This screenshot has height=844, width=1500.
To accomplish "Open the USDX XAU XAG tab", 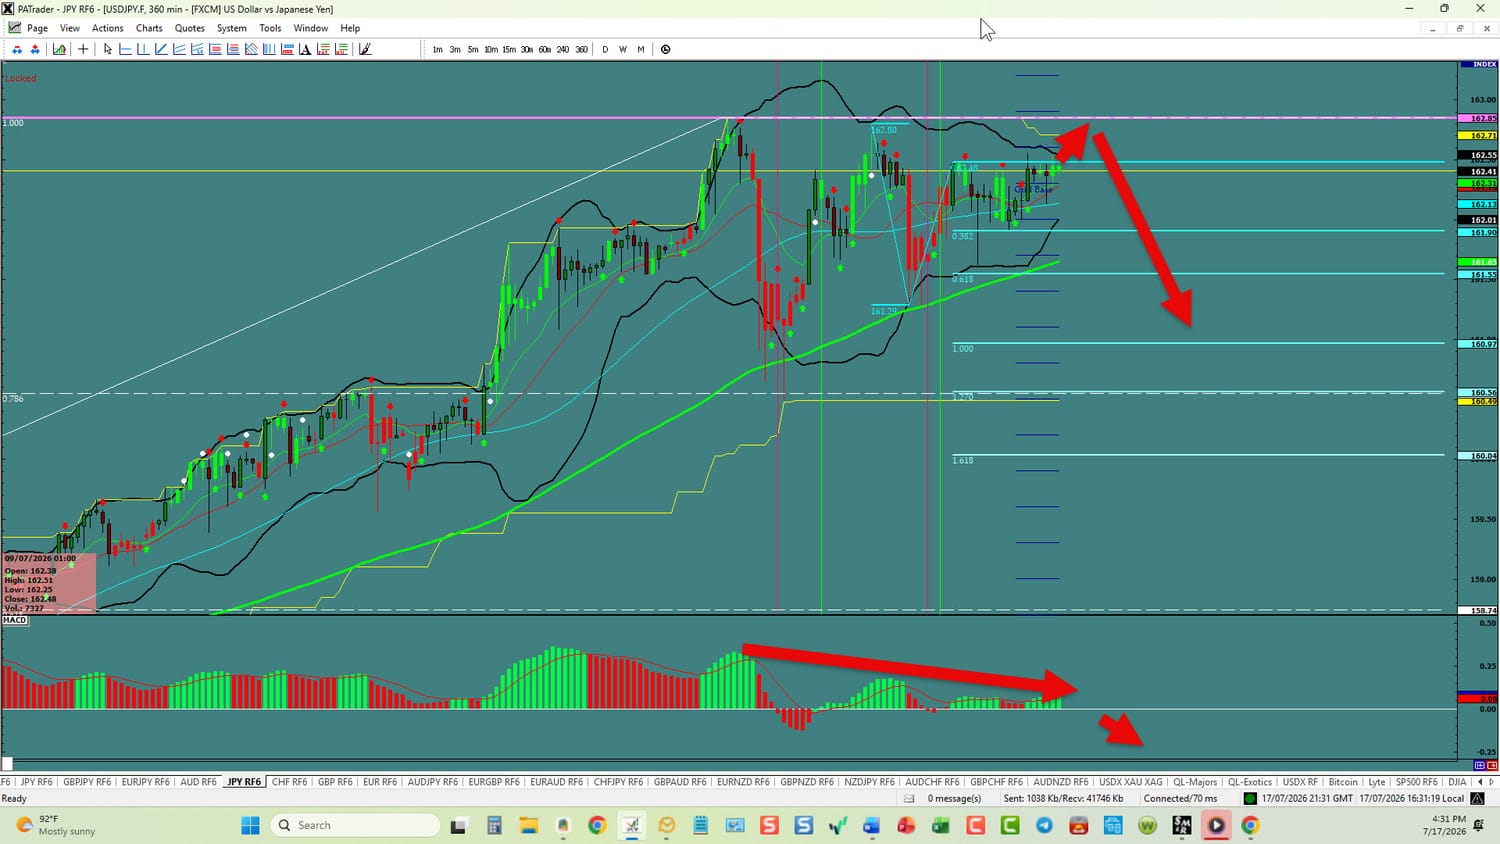I will tap(1131, 782).
